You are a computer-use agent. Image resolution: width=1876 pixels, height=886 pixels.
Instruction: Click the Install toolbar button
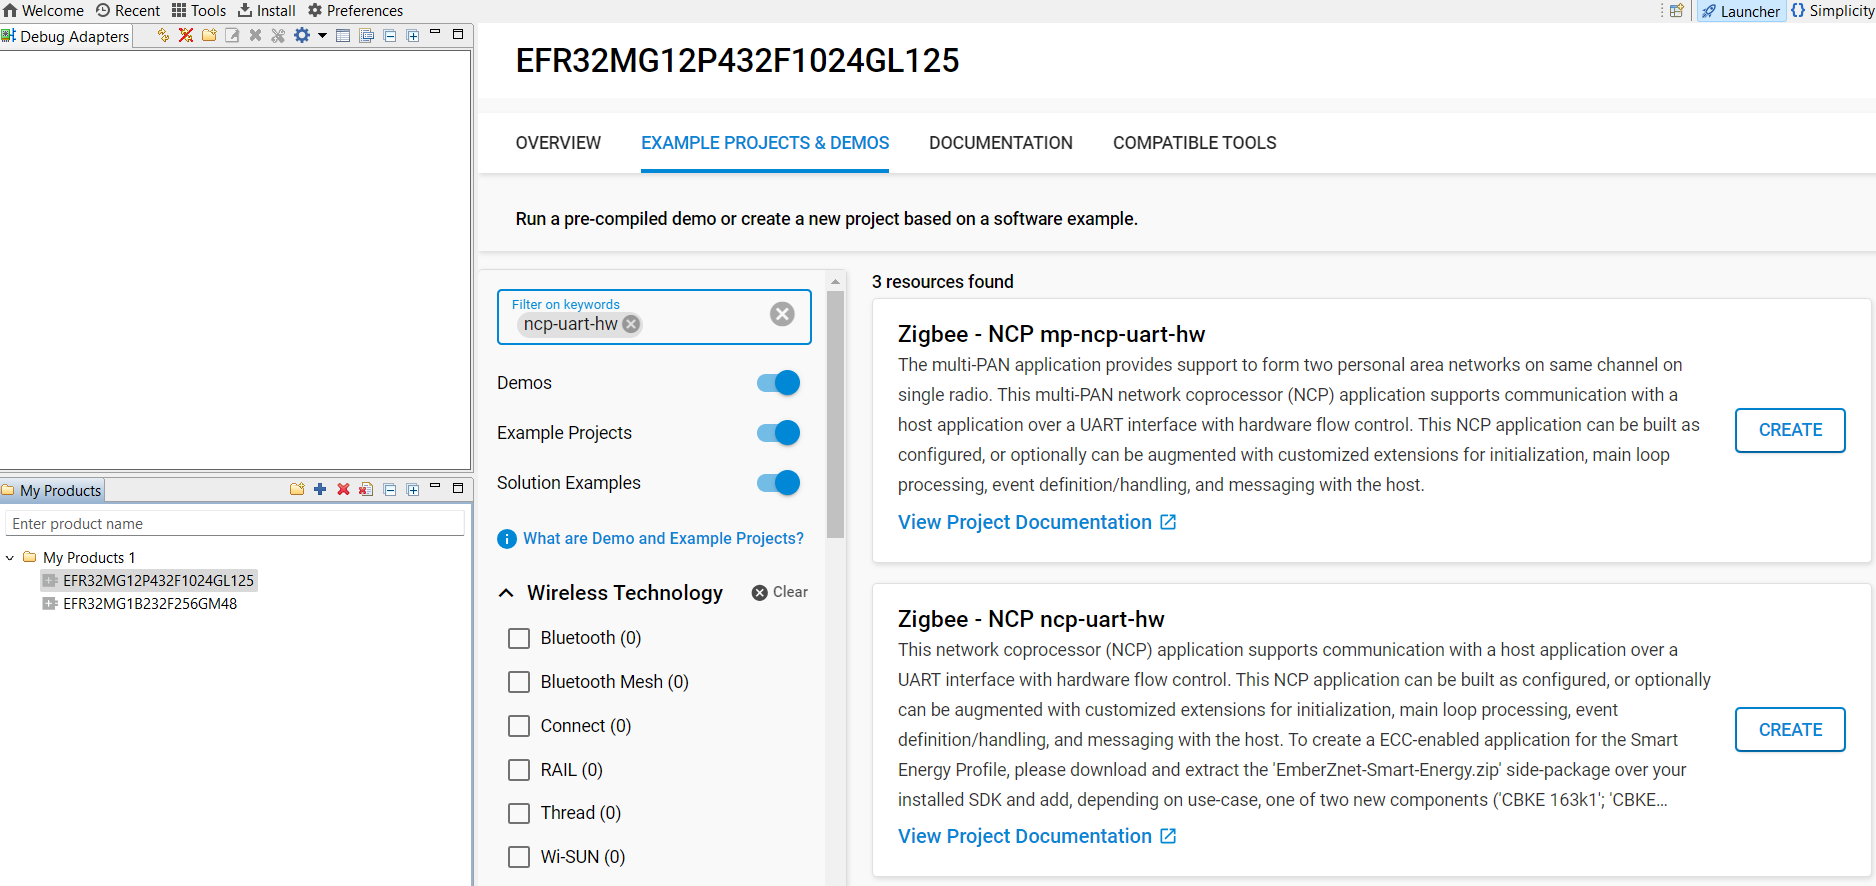(266, 10)
